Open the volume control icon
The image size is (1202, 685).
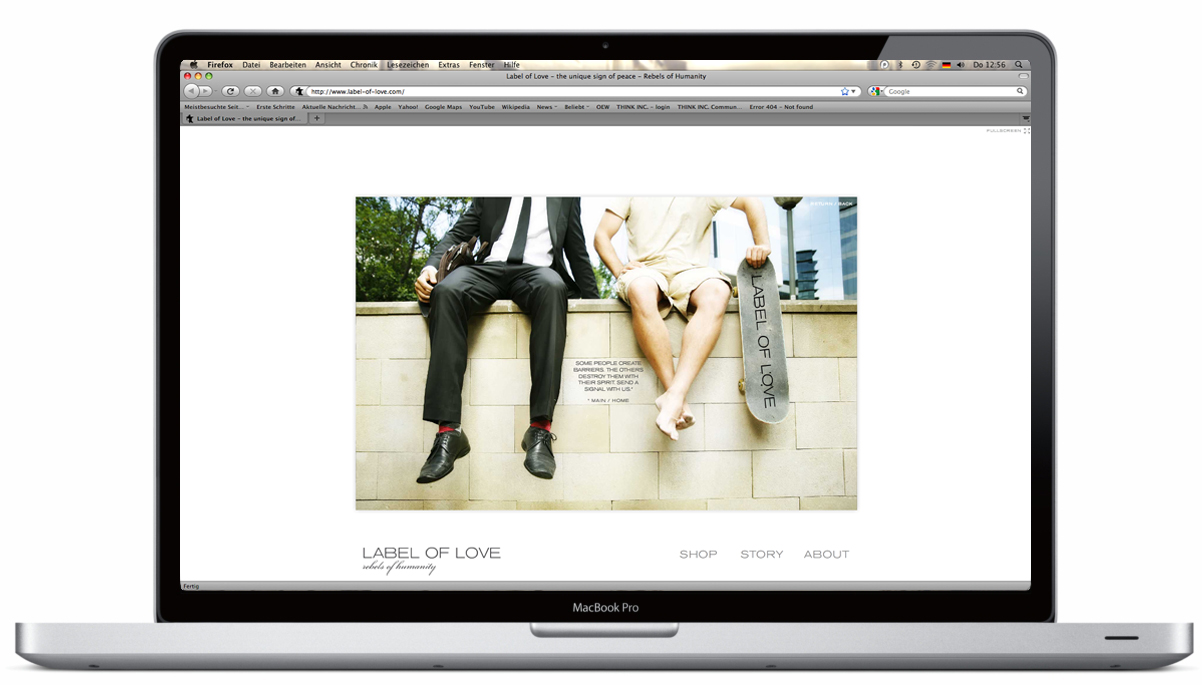click(x=961, y=65)
